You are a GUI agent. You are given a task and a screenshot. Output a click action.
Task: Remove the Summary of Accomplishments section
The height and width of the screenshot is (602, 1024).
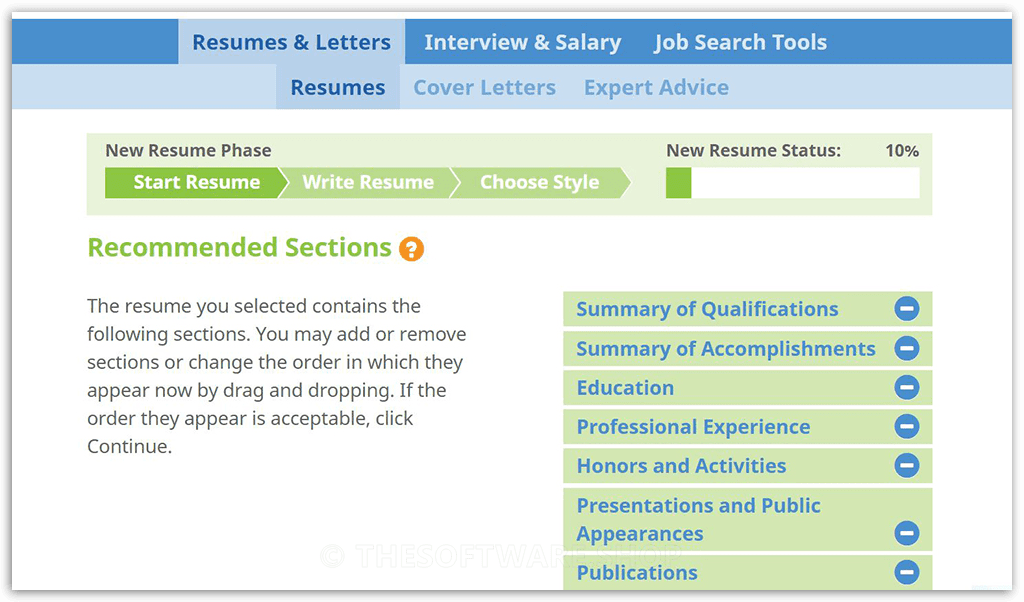[906, 348]
